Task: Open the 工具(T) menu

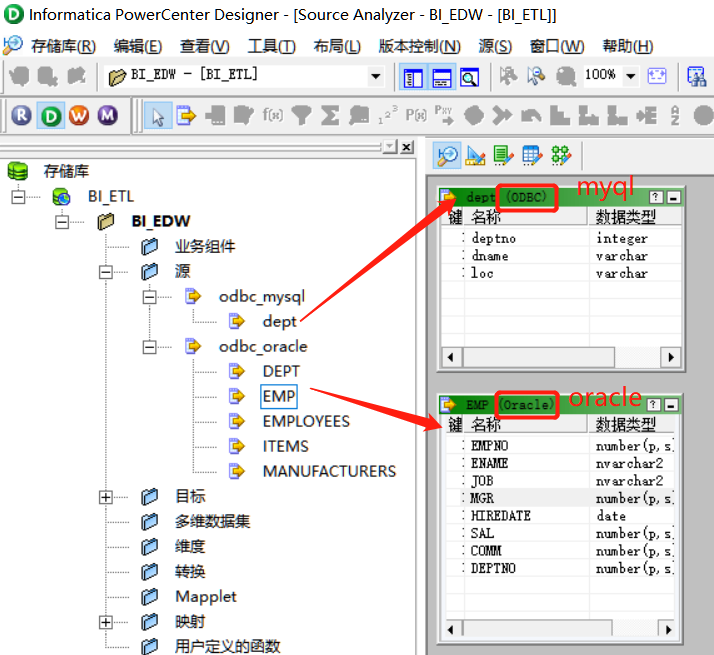Action: click(x=271, y=46)
